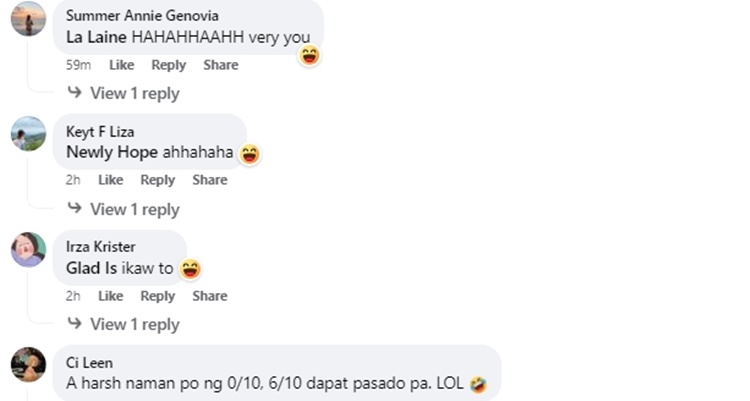750x401 pixels.
Task: Open tagged profile Newly Hope
Action: [112, 152]
